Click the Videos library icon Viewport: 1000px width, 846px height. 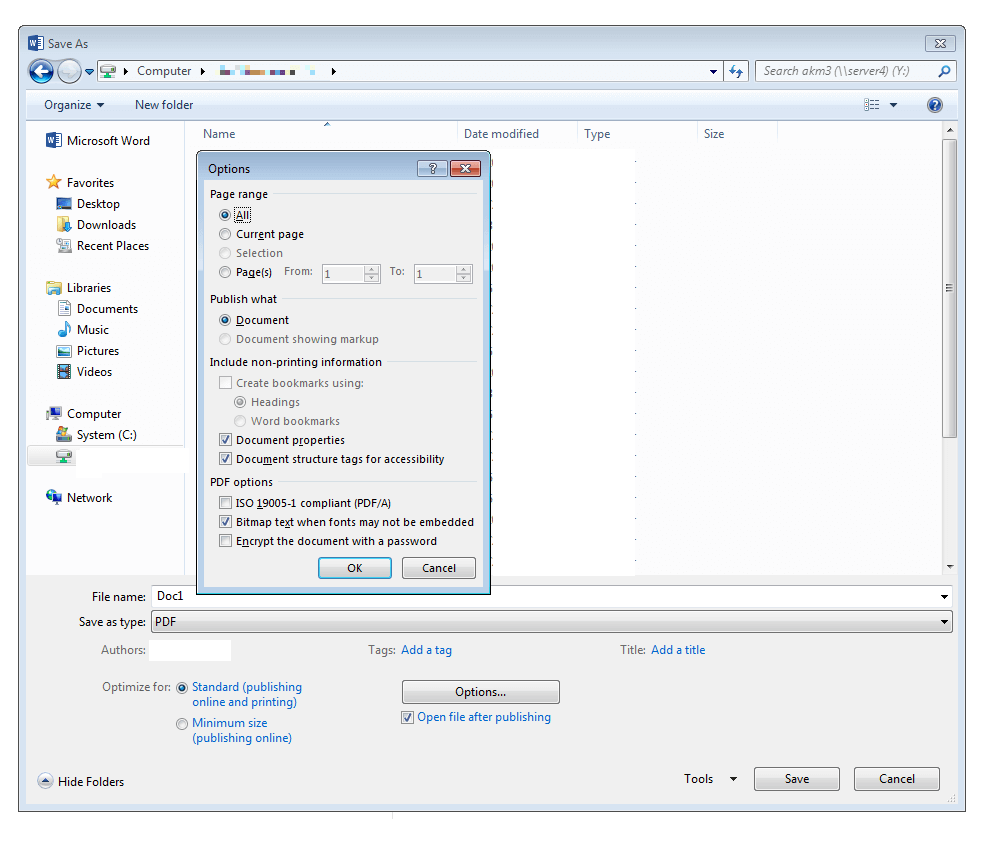point(64,372)
